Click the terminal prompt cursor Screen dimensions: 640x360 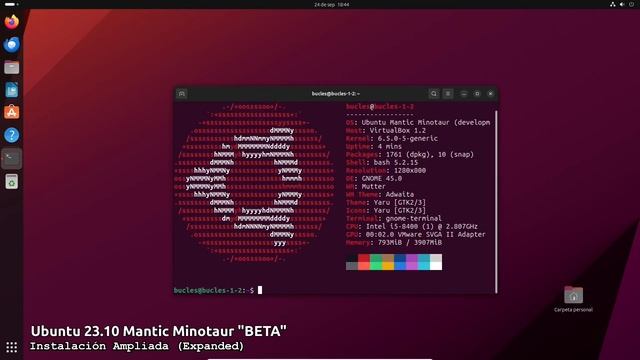[x=260, y=290]
